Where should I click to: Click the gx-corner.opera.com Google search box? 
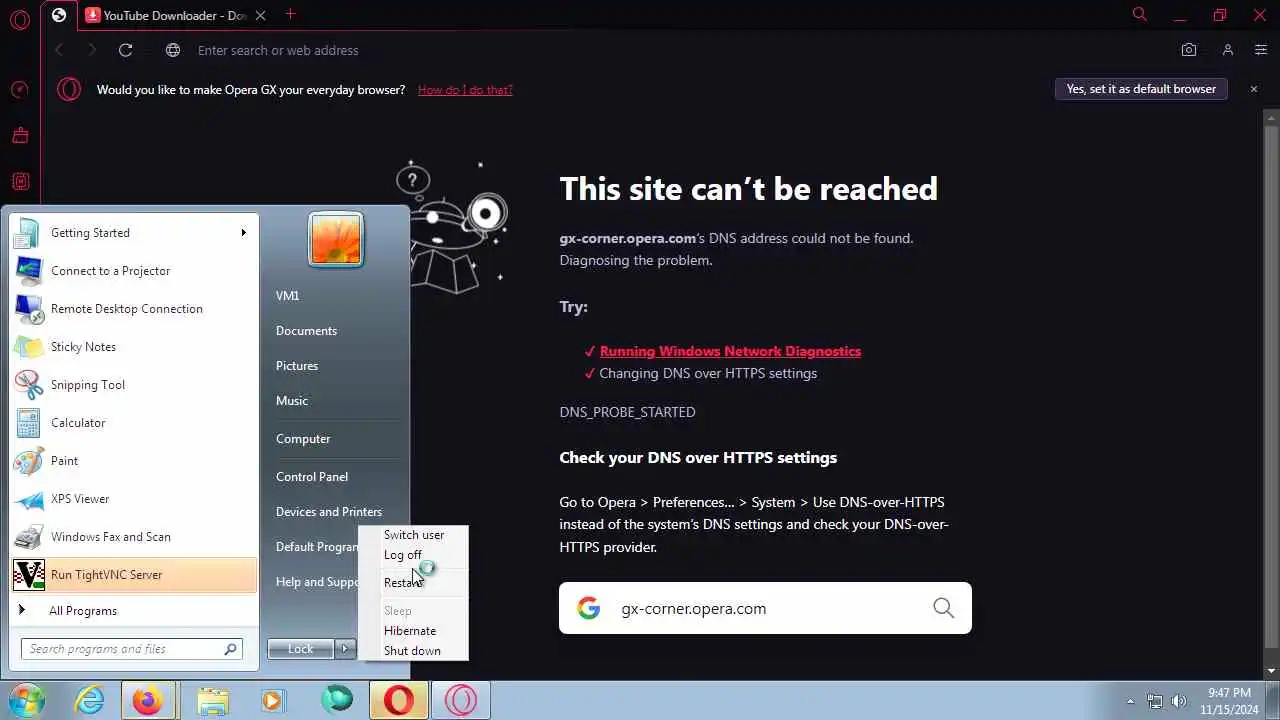click(x=765, y=608)
